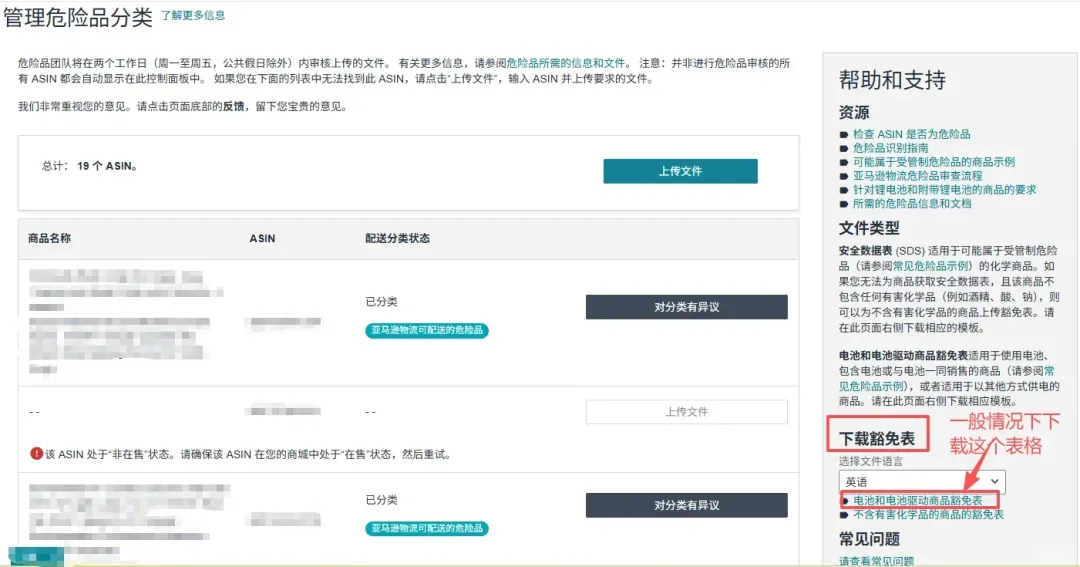Open the 英语 file language dropdown
Viewport: 1080px width, 567px height.
pyautogui.click(x=922, y=482)
